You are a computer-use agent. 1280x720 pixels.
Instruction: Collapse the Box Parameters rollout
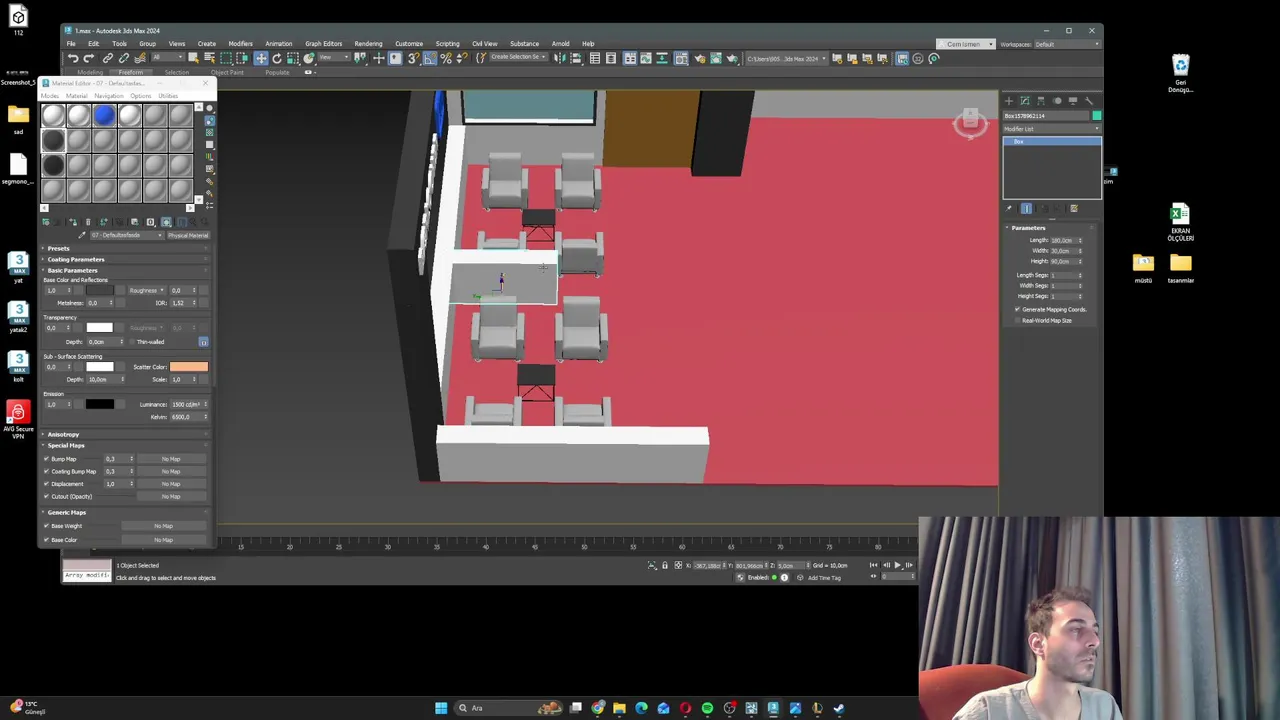point(1052,228)
